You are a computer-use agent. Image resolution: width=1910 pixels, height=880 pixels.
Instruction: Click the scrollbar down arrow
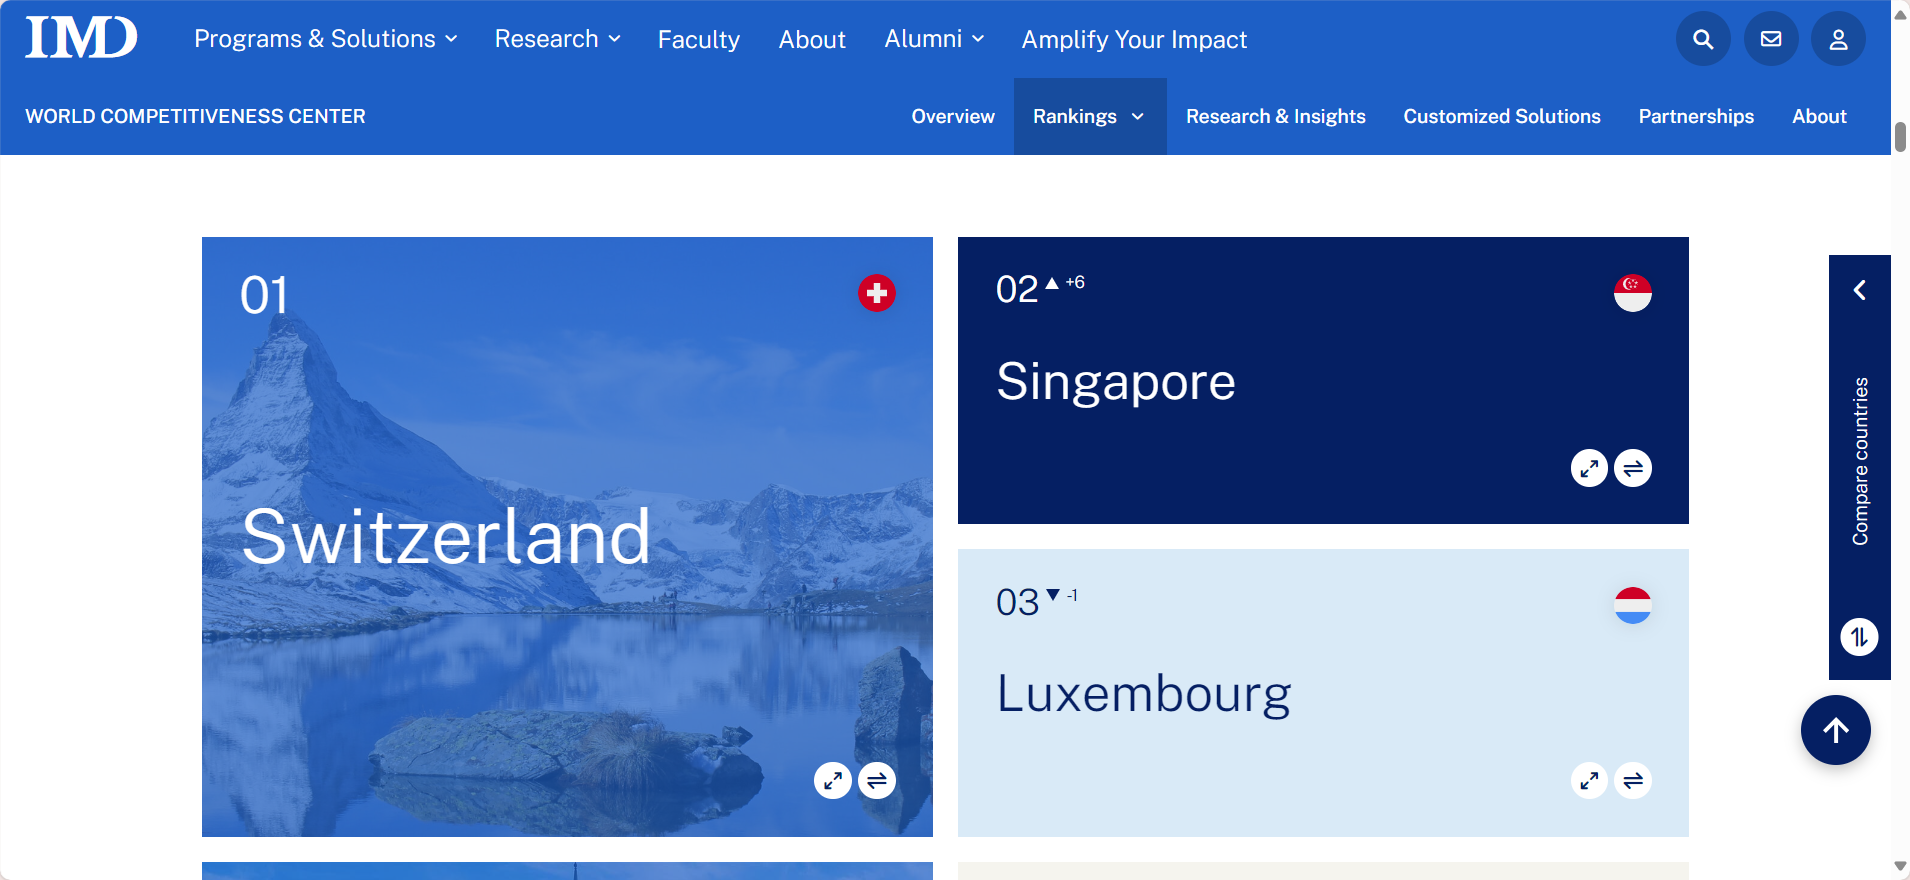point(1900,866)
